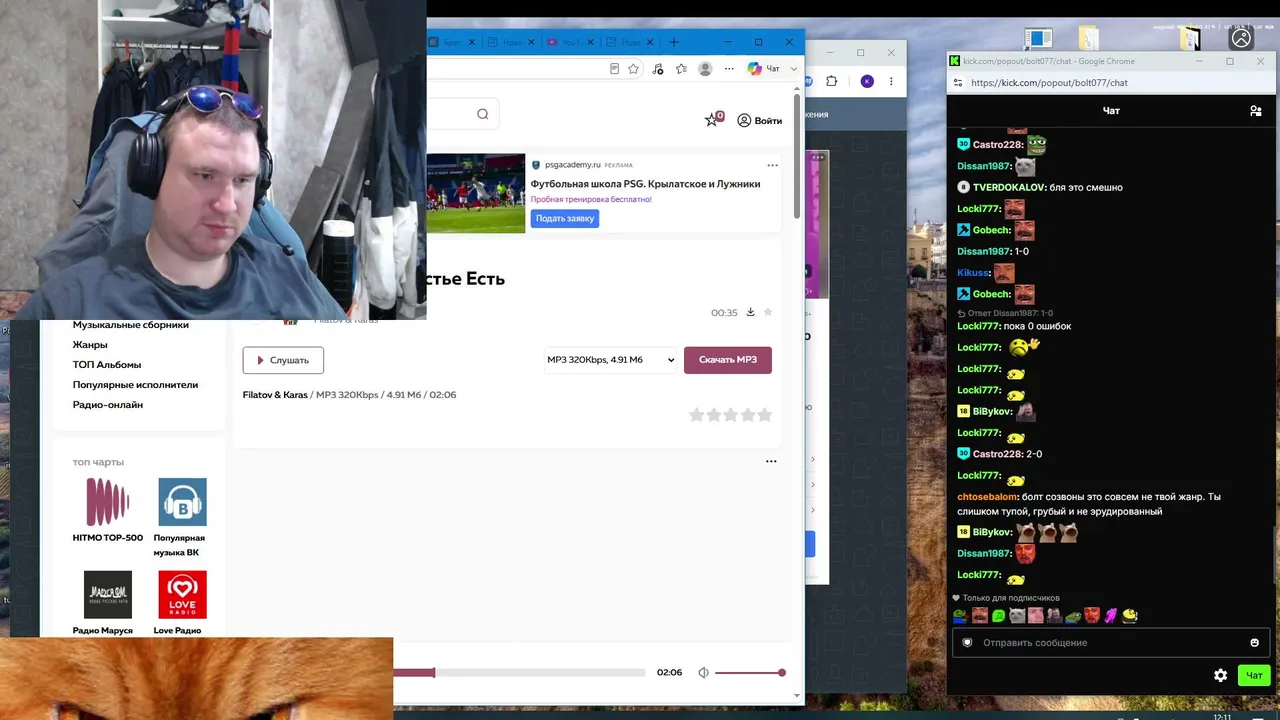
Task: Click the site search magnifier icon
Action: (482, 114)
